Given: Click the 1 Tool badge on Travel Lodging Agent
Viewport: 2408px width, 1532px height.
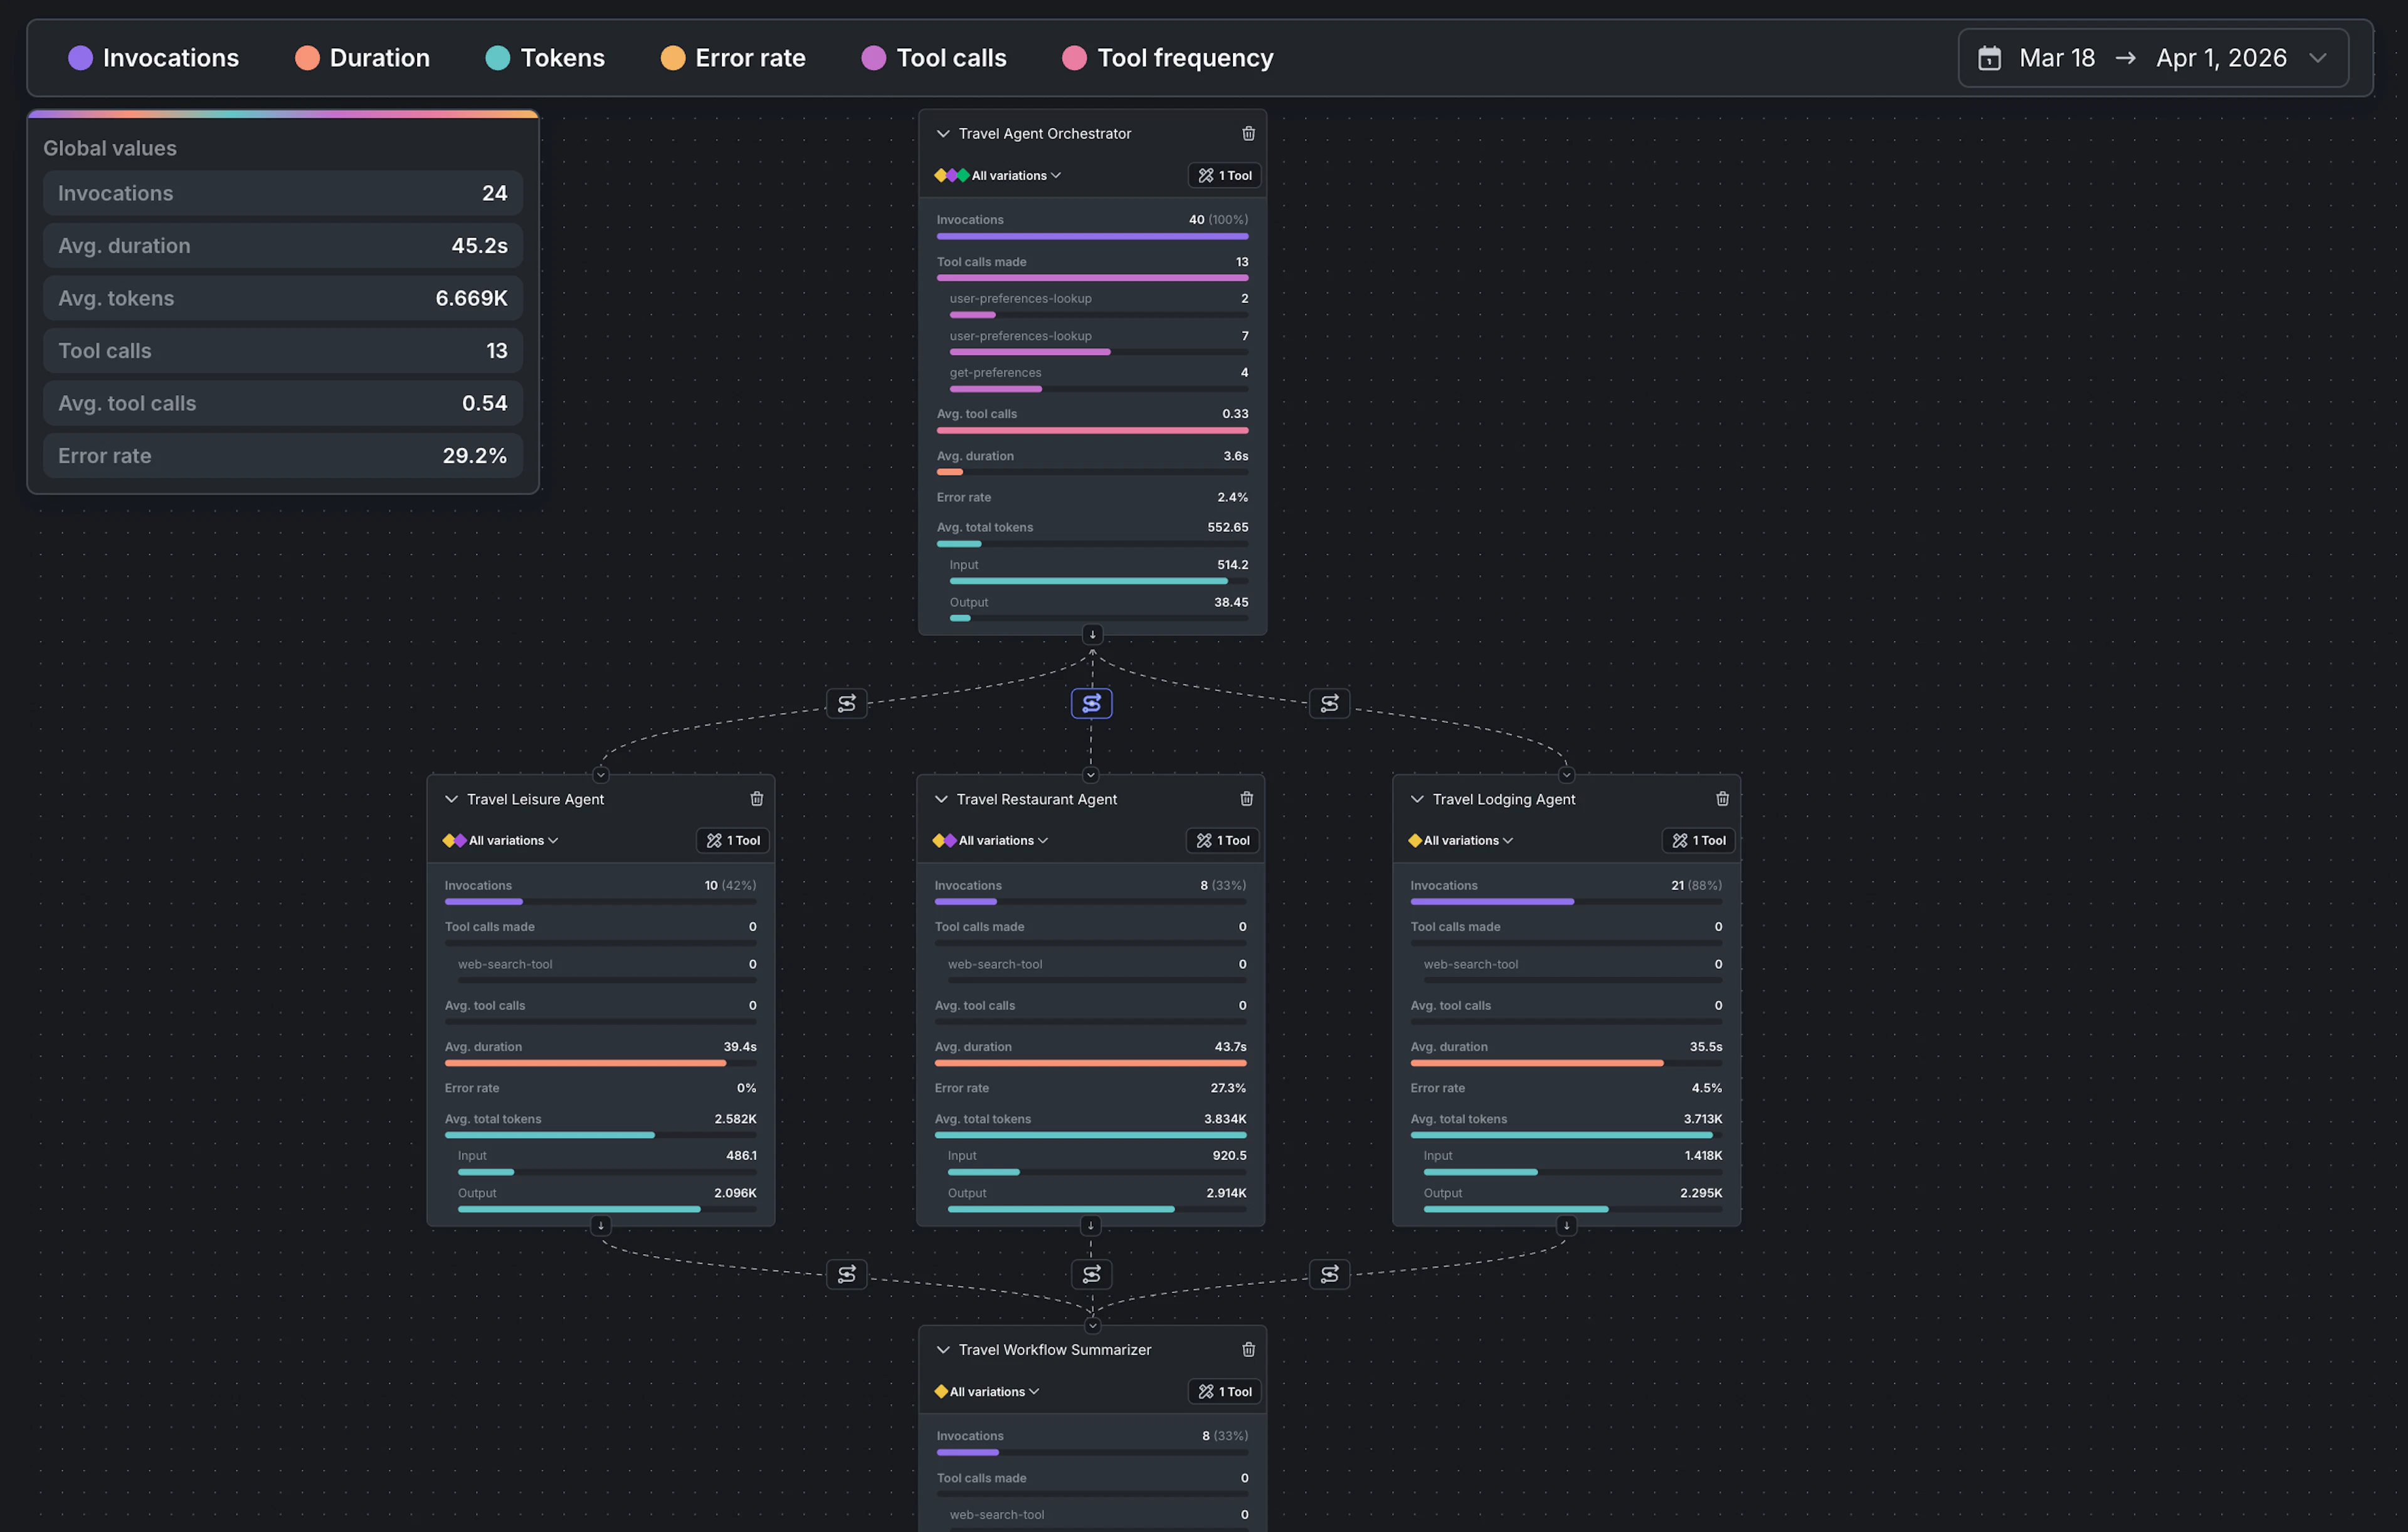Looking at the screenshot, I should coord(1698,840).
